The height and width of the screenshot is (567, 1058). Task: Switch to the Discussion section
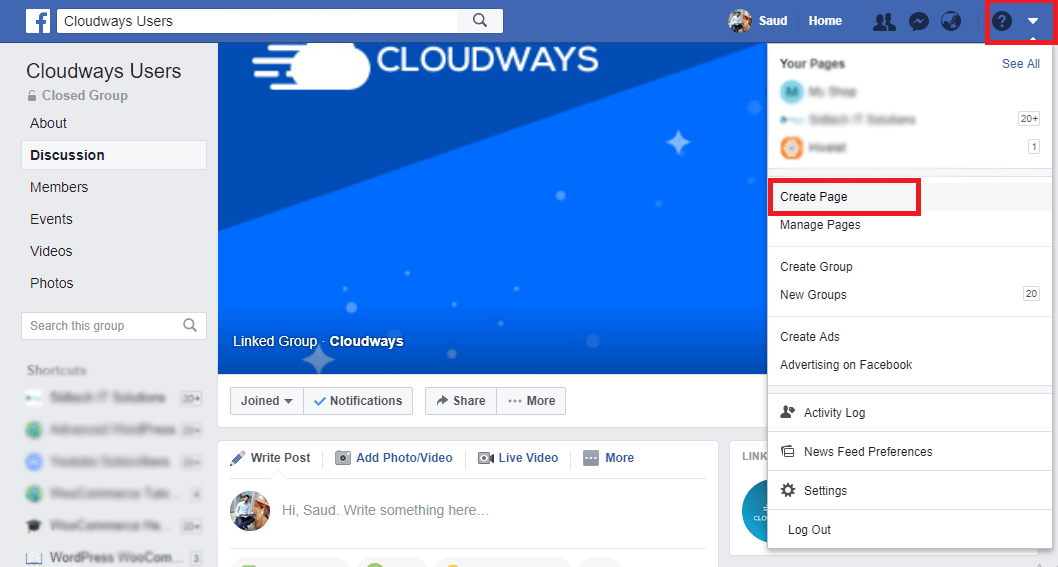point(114,155)
